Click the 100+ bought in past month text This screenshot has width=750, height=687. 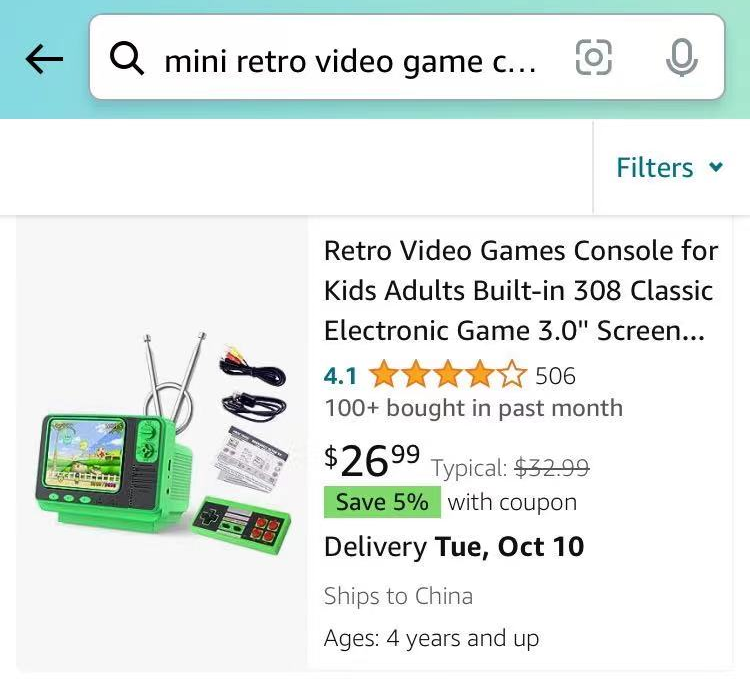click(x=474, y=408)
